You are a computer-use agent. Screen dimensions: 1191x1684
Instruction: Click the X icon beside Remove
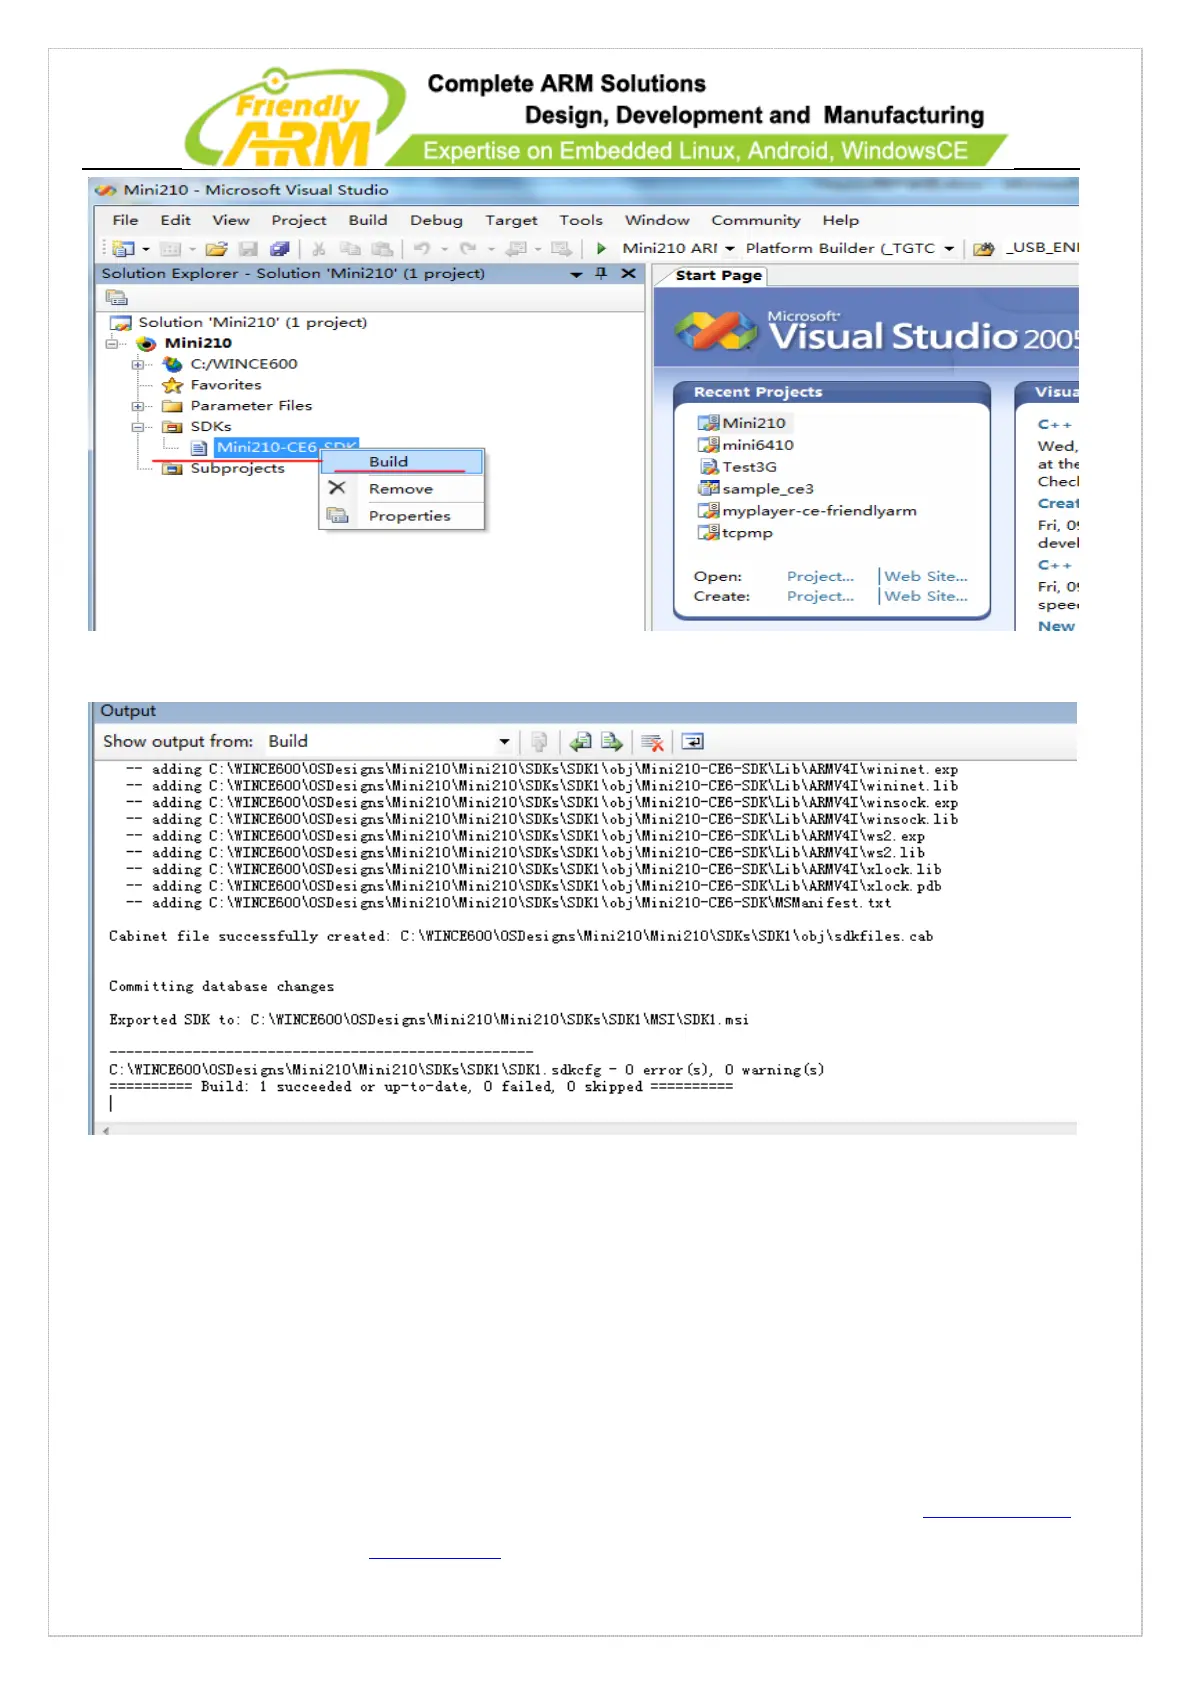click(x=337, y=488)
